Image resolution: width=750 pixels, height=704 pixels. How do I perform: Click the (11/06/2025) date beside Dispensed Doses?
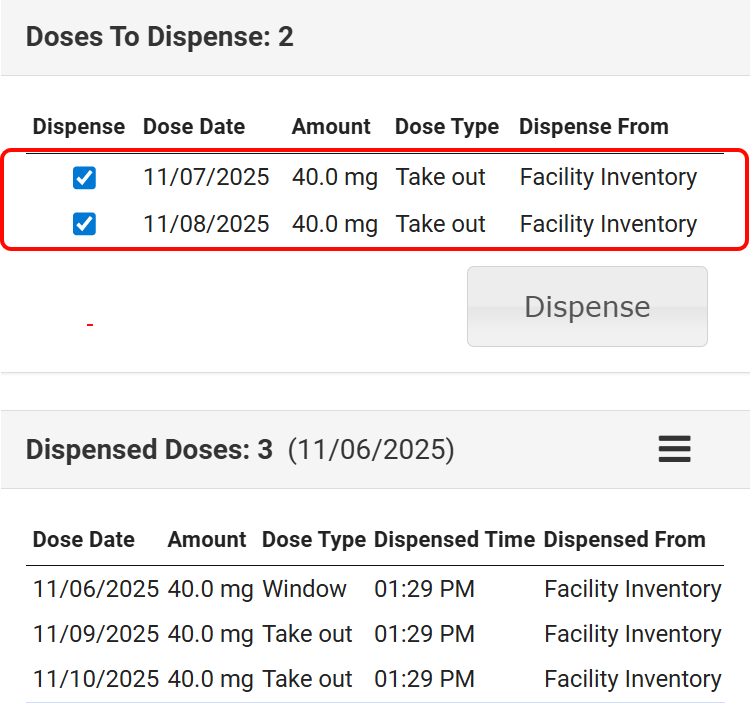click(x=371, y=450)
